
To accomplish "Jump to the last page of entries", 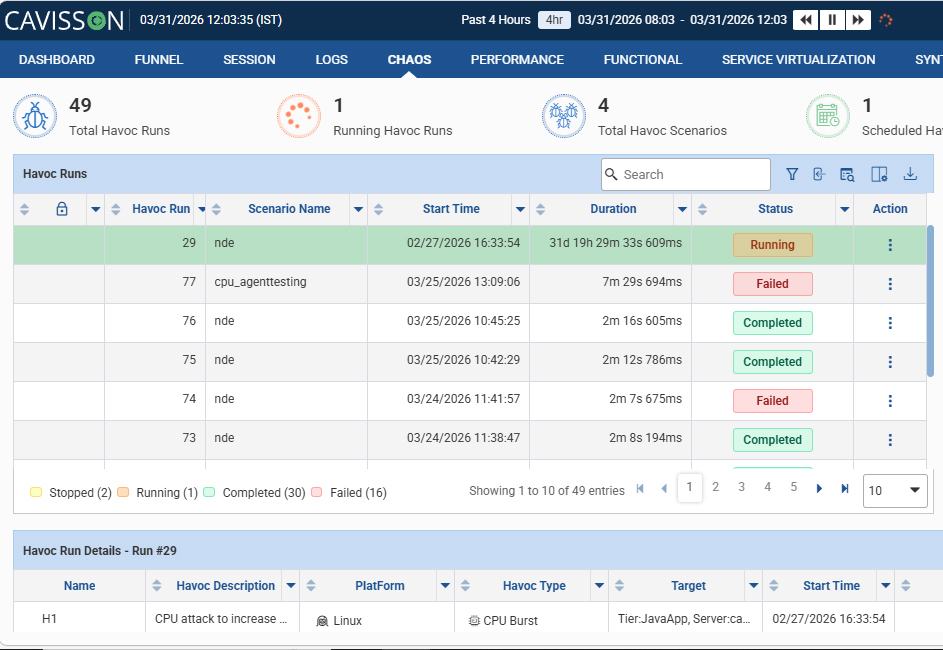I will click(845, 488).
